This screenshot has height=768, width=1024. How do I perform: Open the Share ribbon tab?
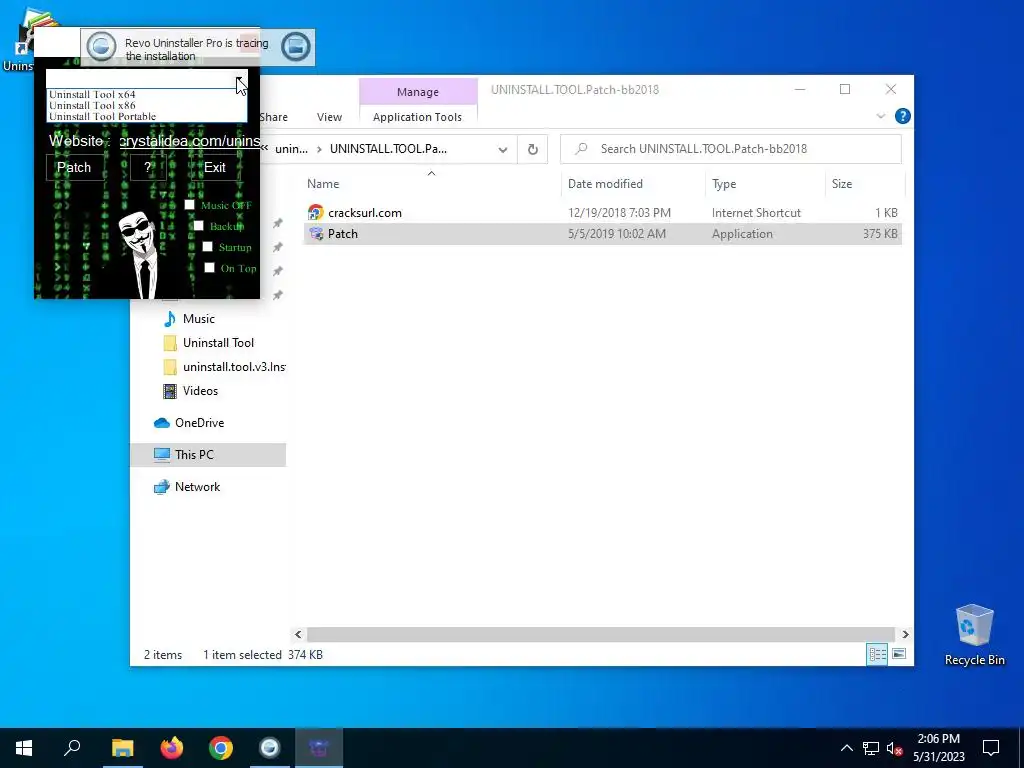tap(274, 117)
